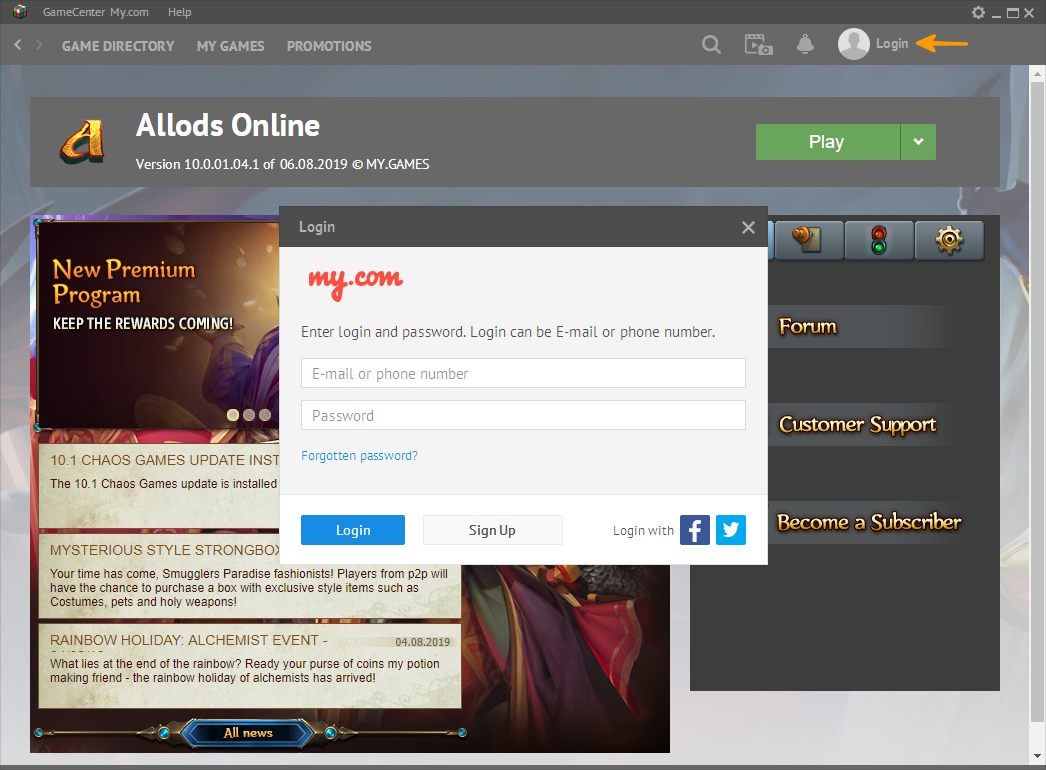Click the Allods Online game logo
1046x770 pixels.
(x=82, y=141)
